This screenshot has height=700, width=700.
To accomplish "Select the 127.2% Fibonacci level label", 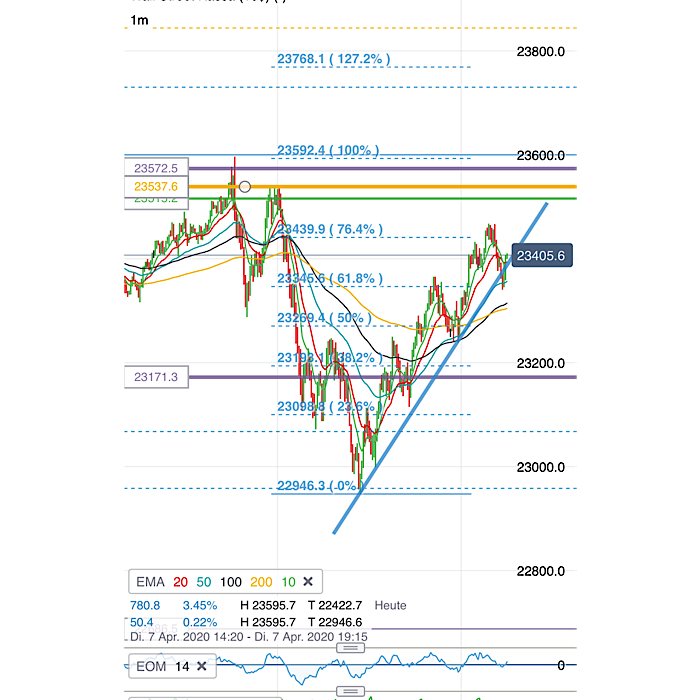I will (x=333, y=59).
